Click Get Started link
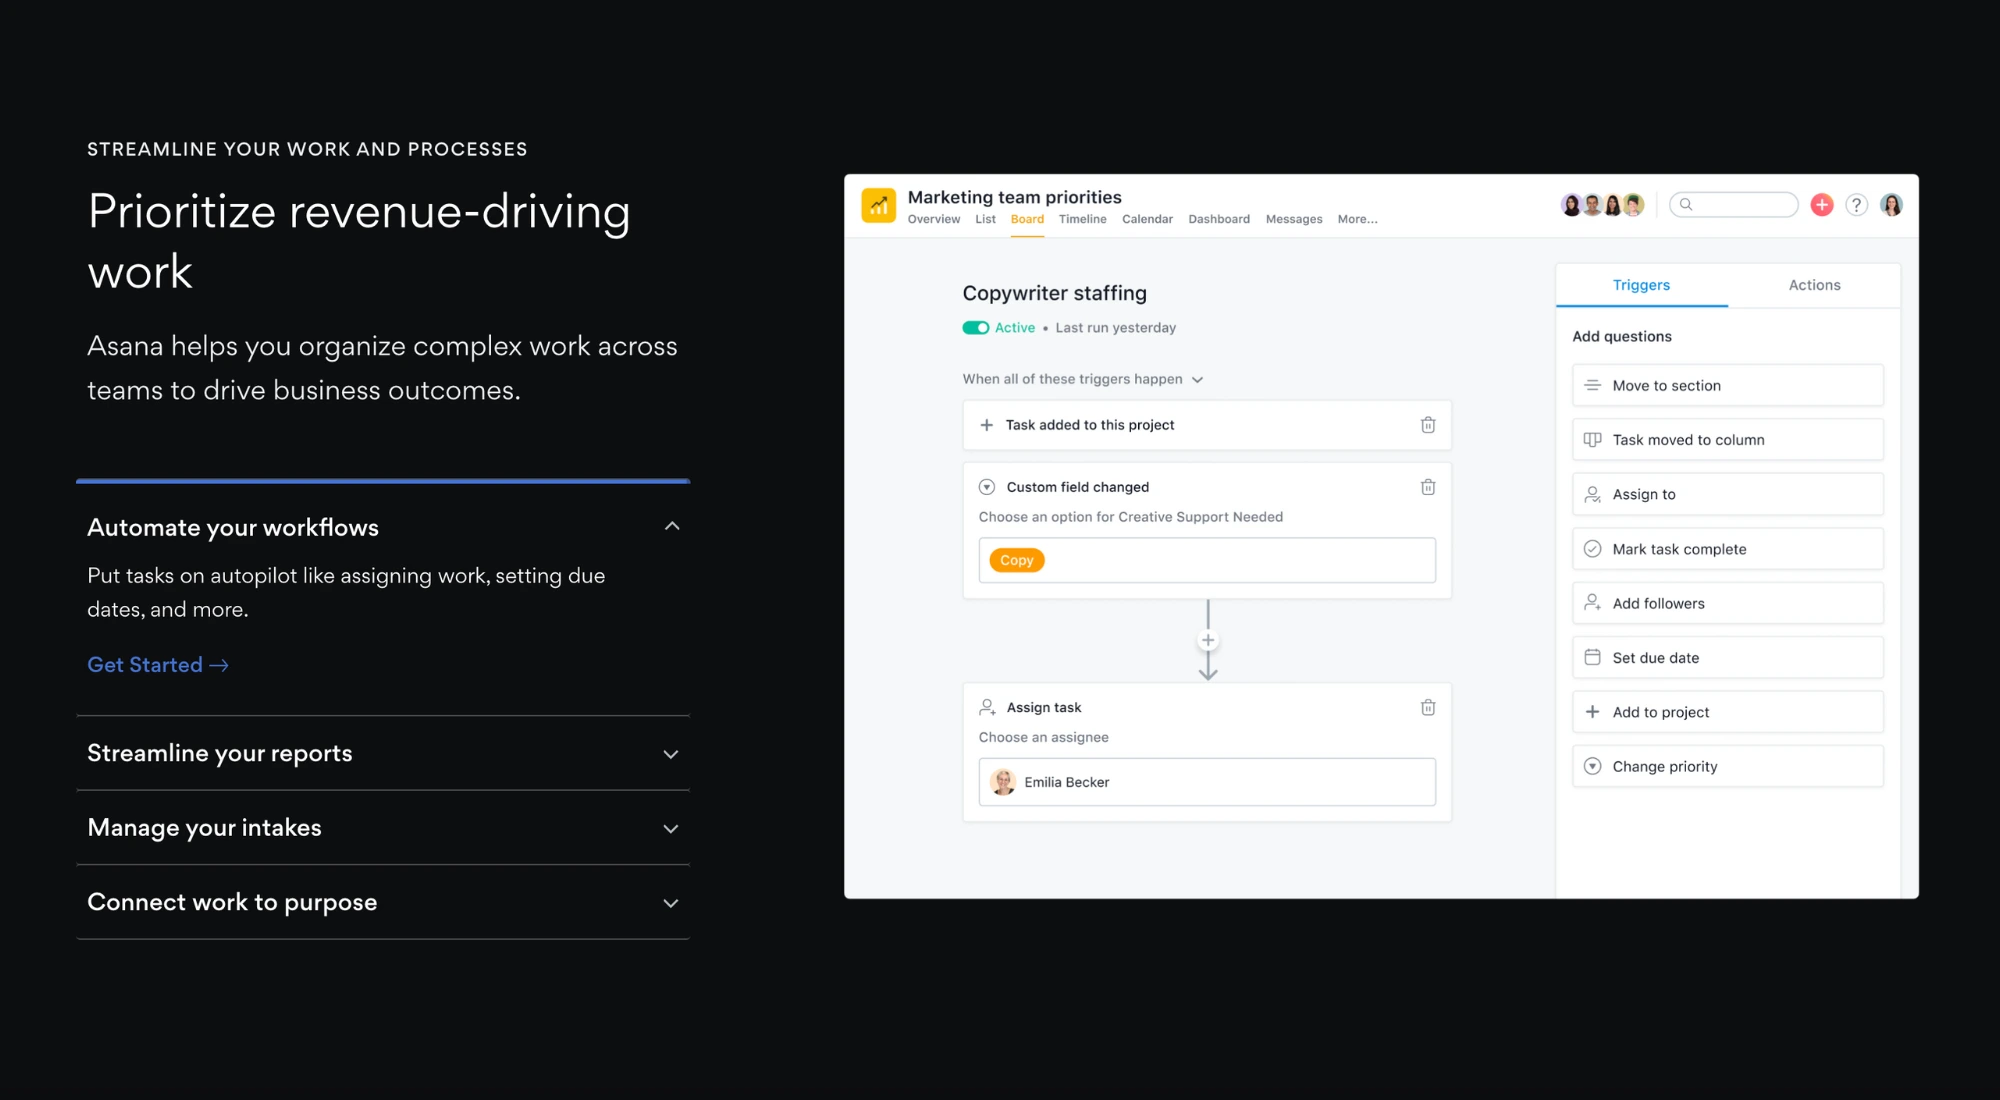 point(157,665)
